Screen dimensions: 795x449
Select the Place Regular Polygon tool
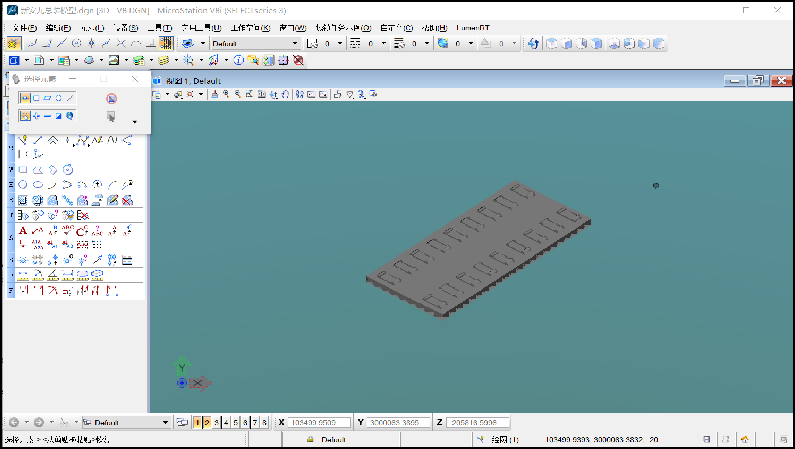click(68, 170)
